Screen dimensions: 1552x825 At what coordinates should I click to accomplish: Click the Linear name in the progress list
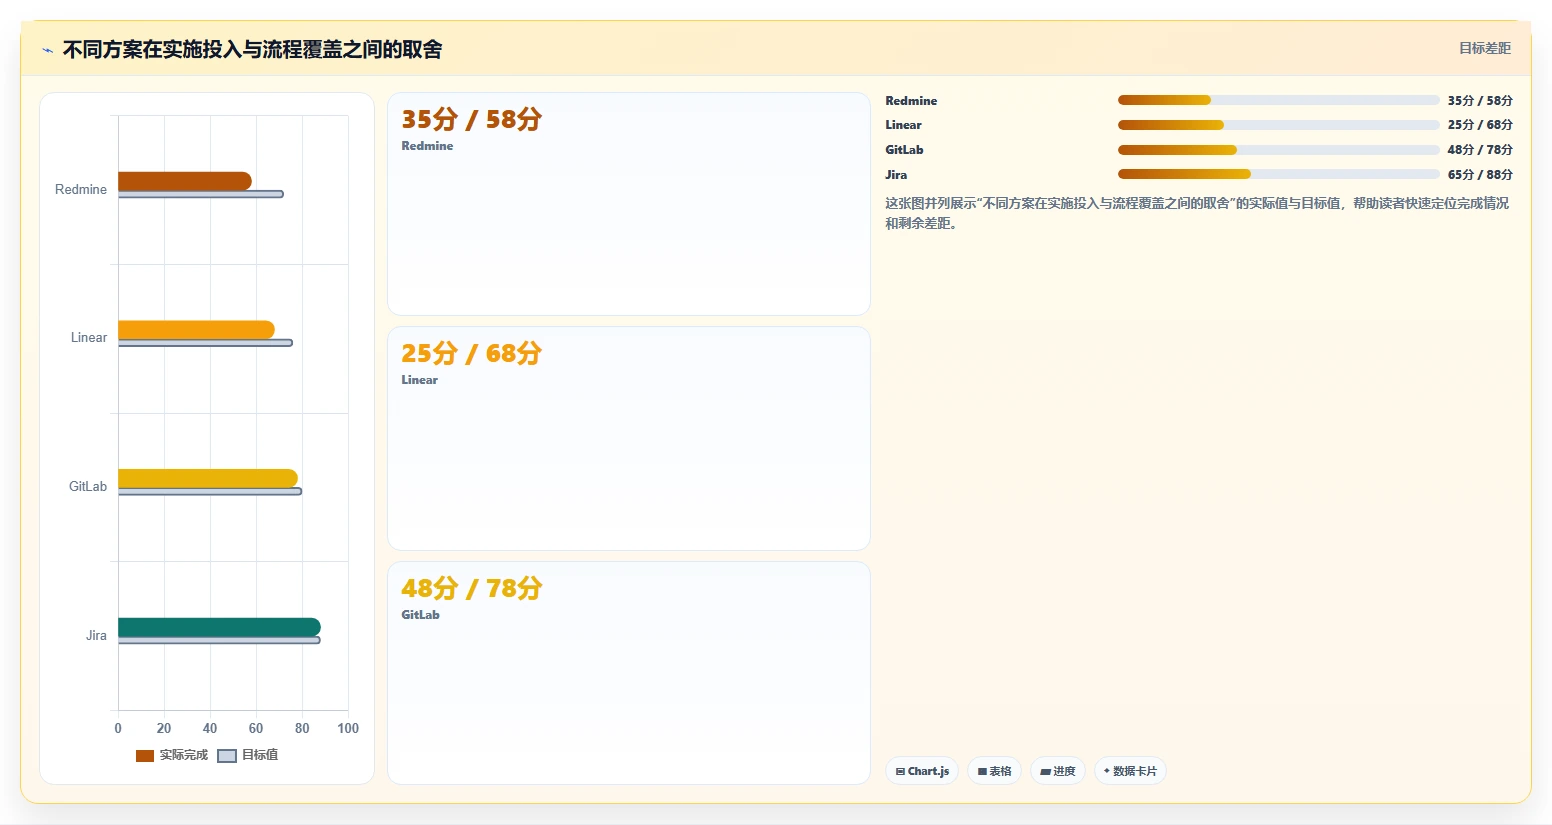point(903,125)
